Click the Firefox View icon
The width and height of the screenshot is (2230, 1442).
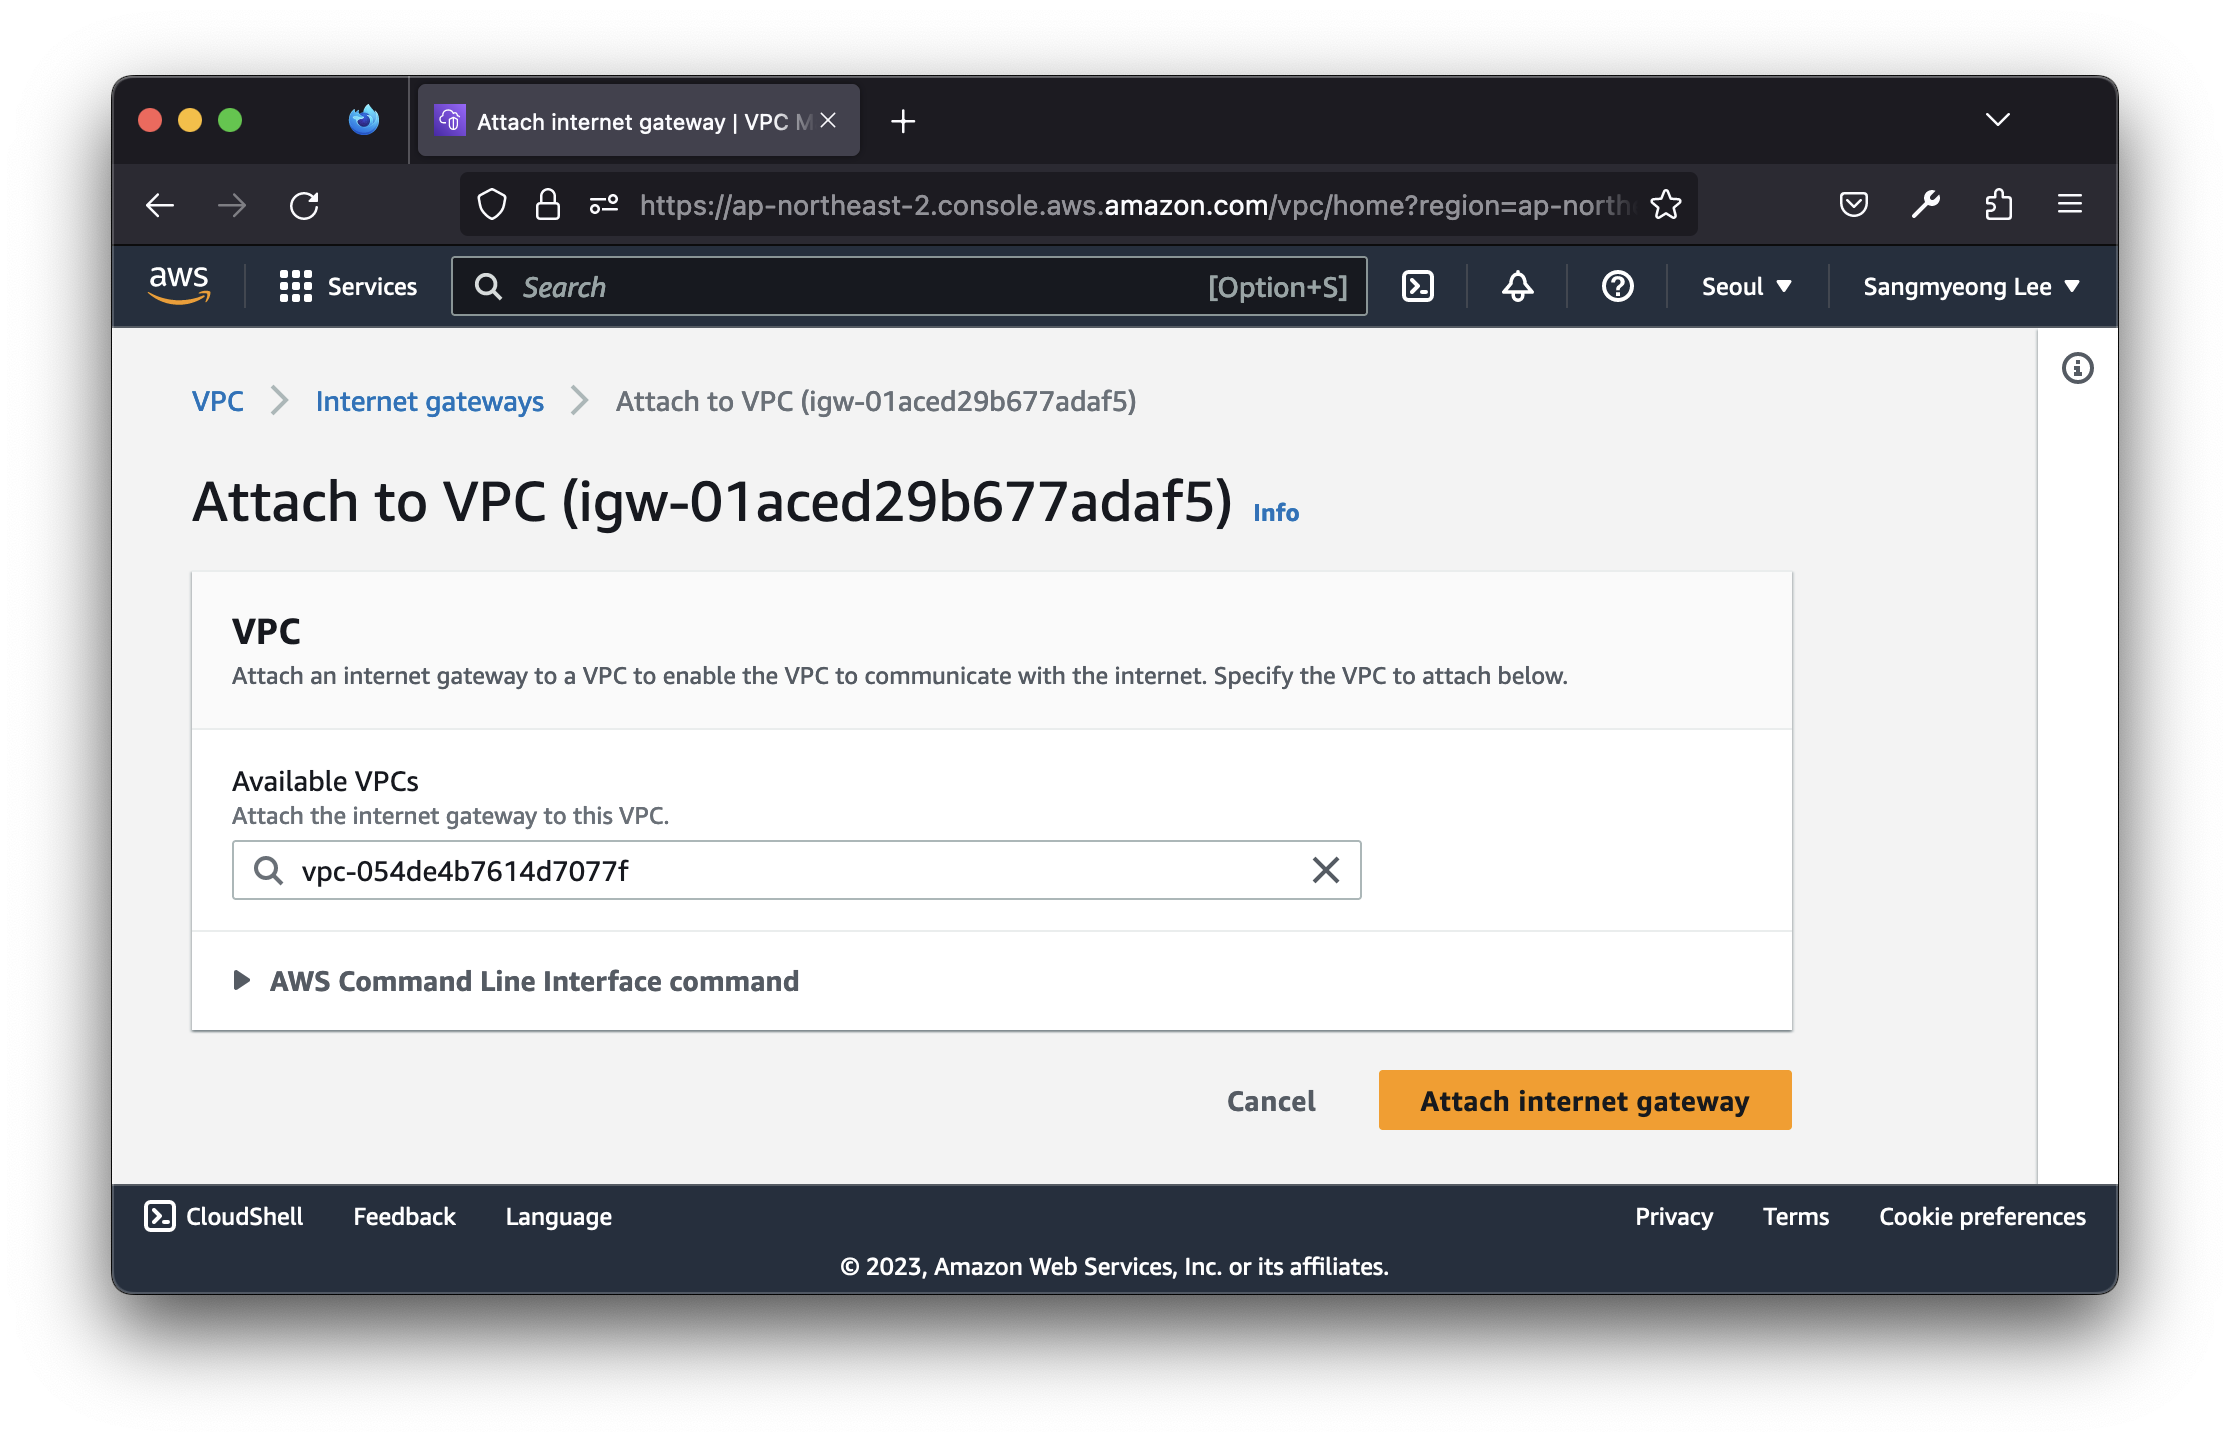coord(363,120)
